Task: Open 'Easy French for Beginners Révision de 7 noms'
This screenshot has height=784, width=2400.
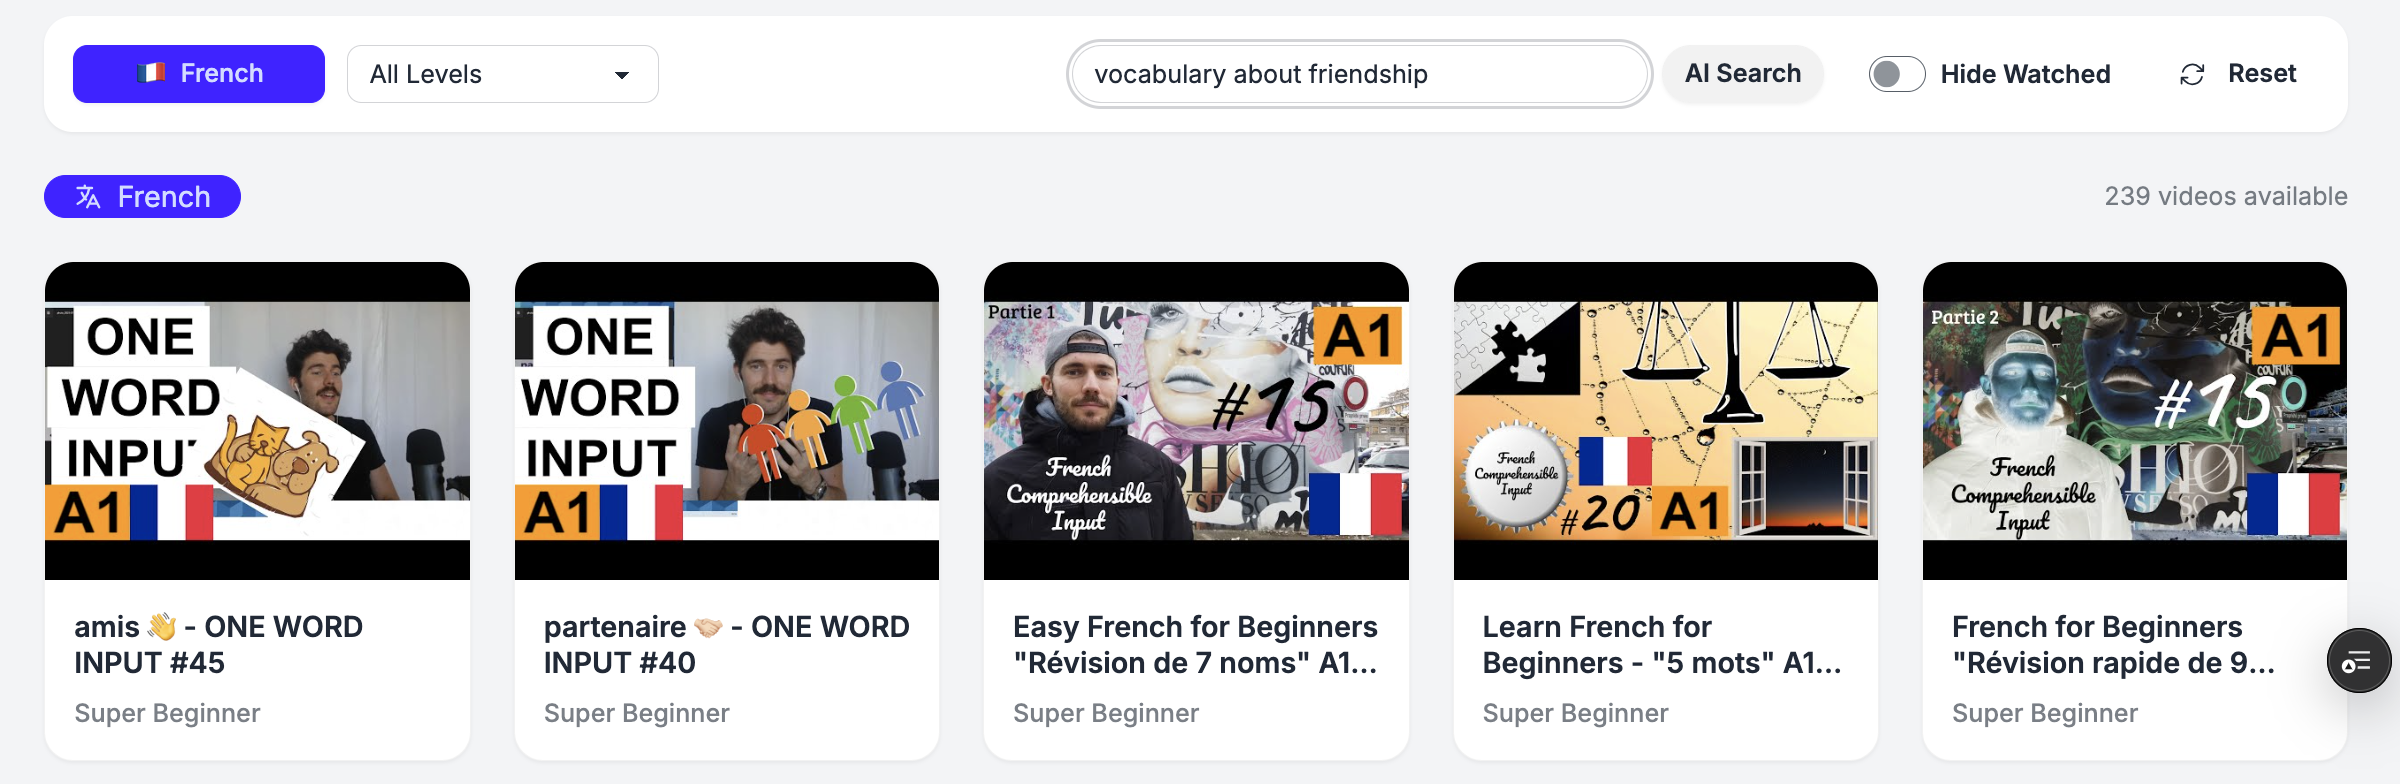Action: tap(1196, 644)
